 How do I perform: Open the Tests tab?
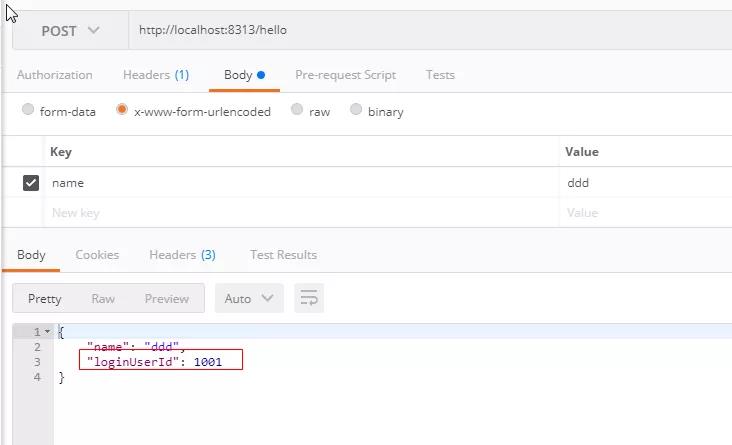coord(440,75)
